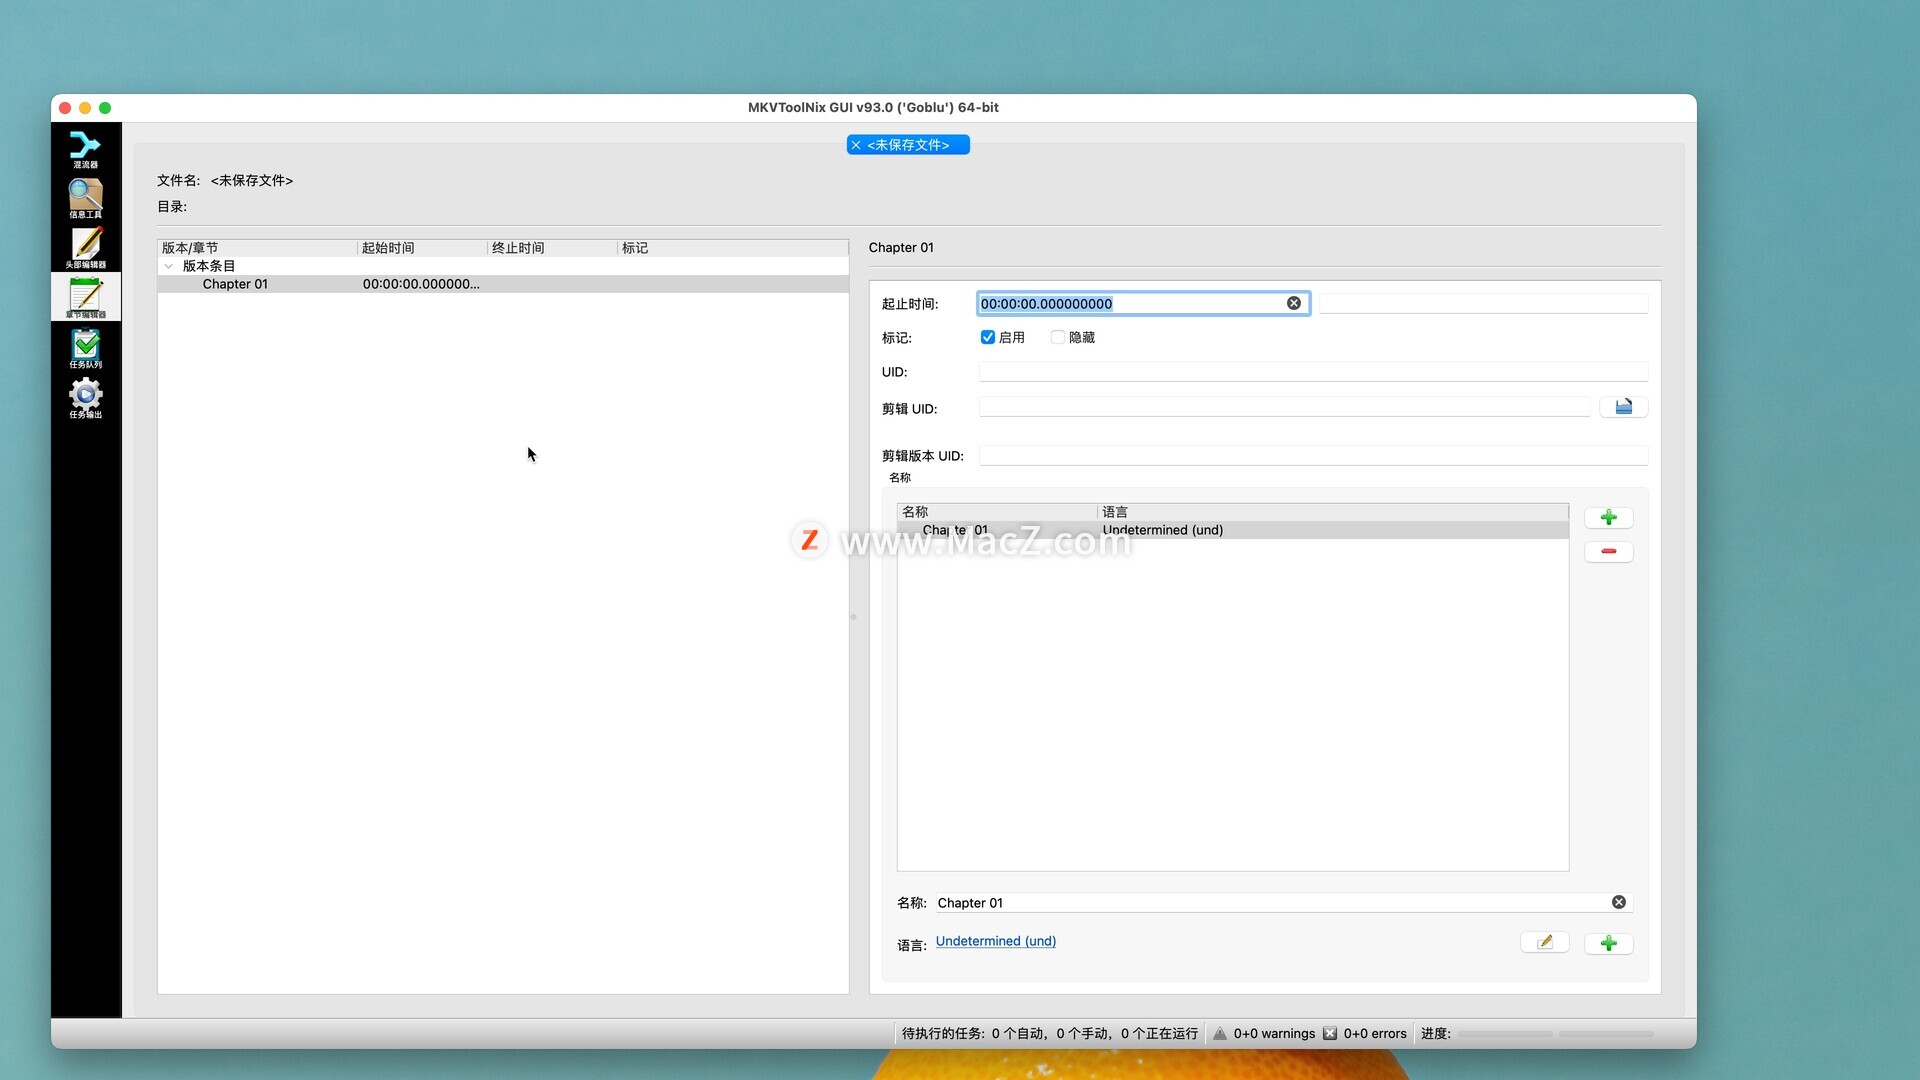Viewport: 1920px width, 1080px height.
Task: Open the 信息工具 info tool
Action: 85,198
